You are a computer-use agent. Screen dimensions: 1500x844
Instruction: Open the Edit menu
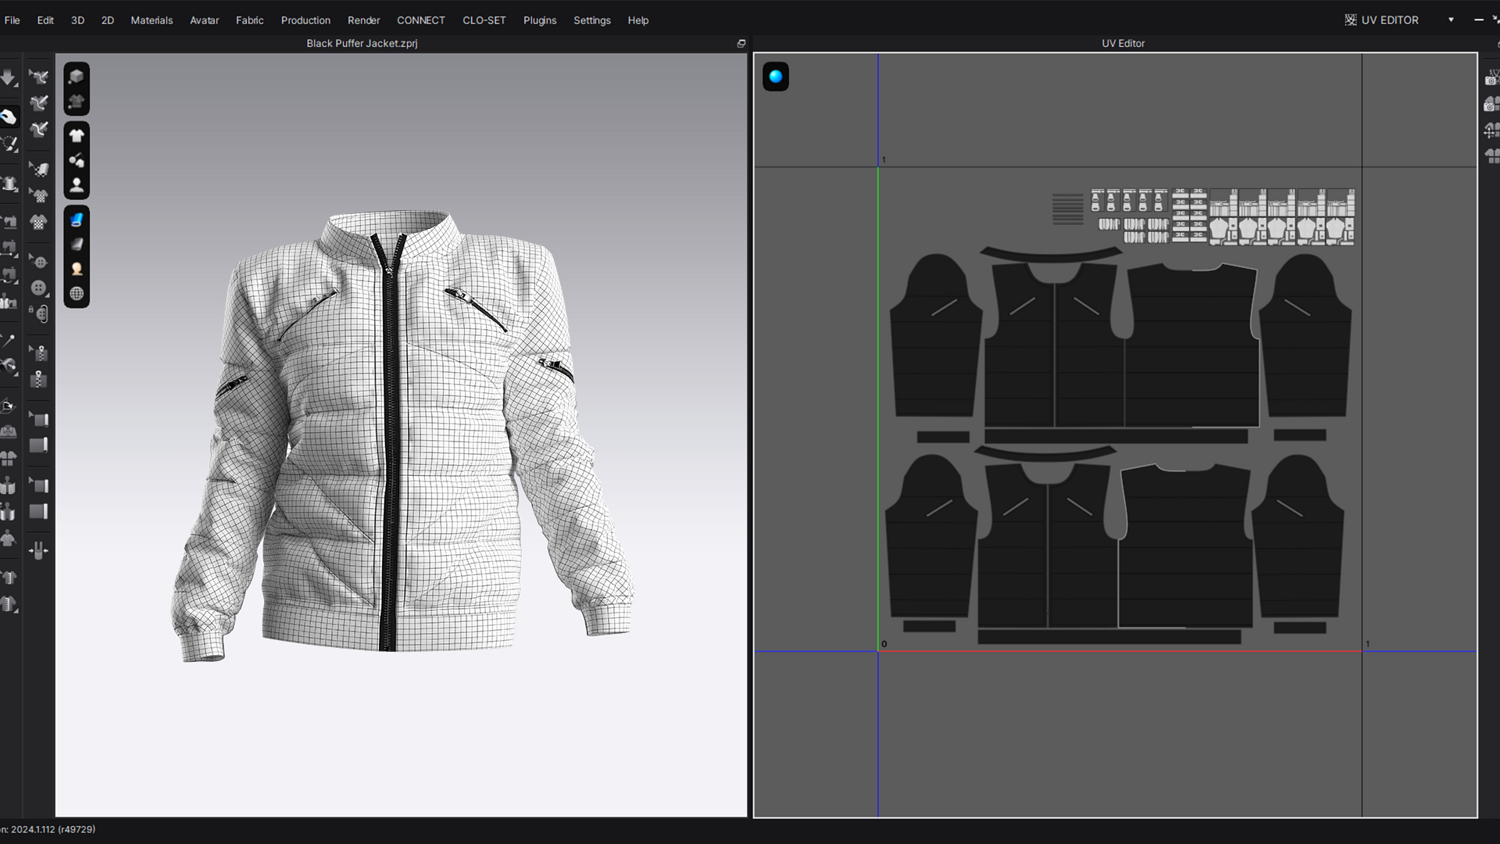(45, 20)
